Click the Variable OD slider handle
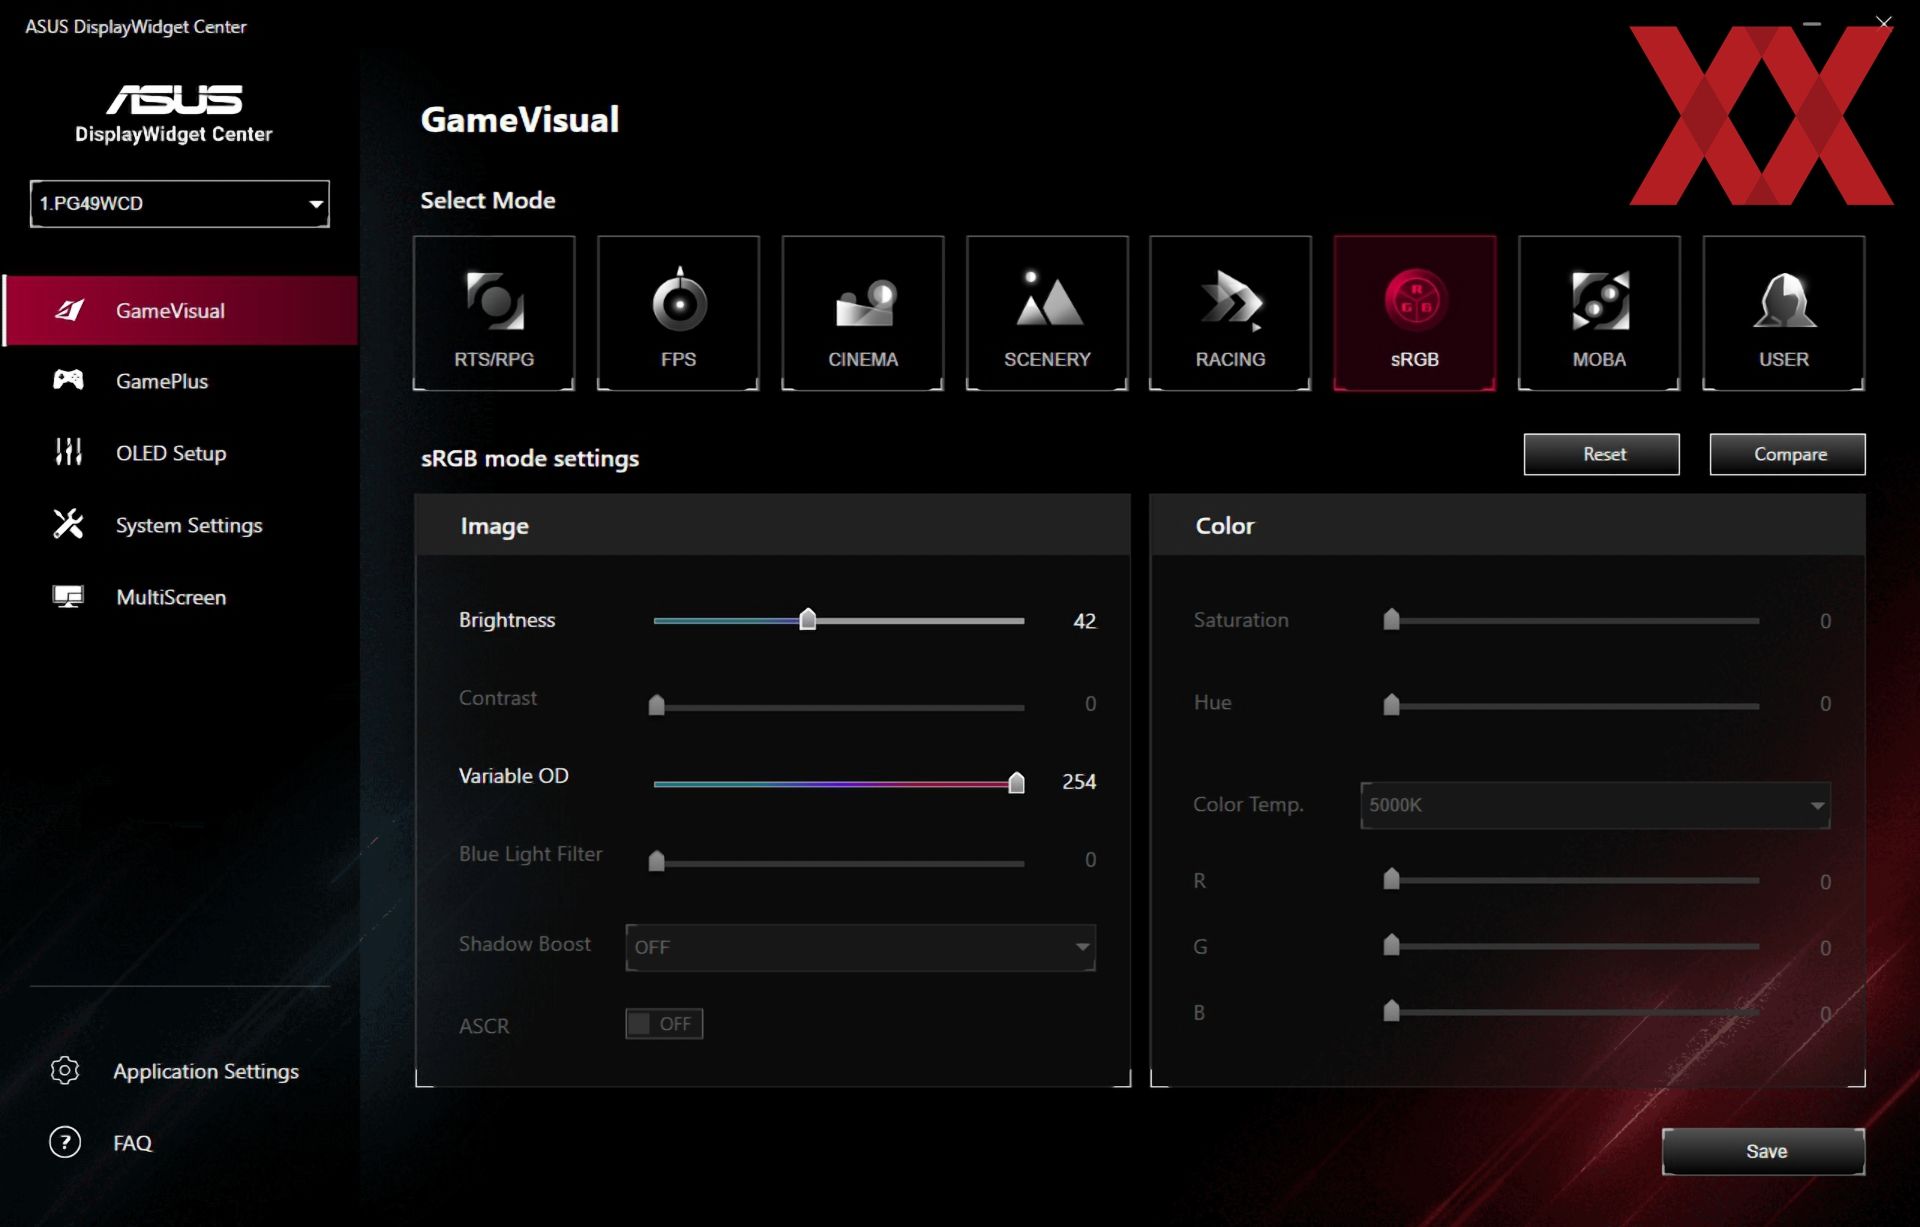 point(1016,782)
